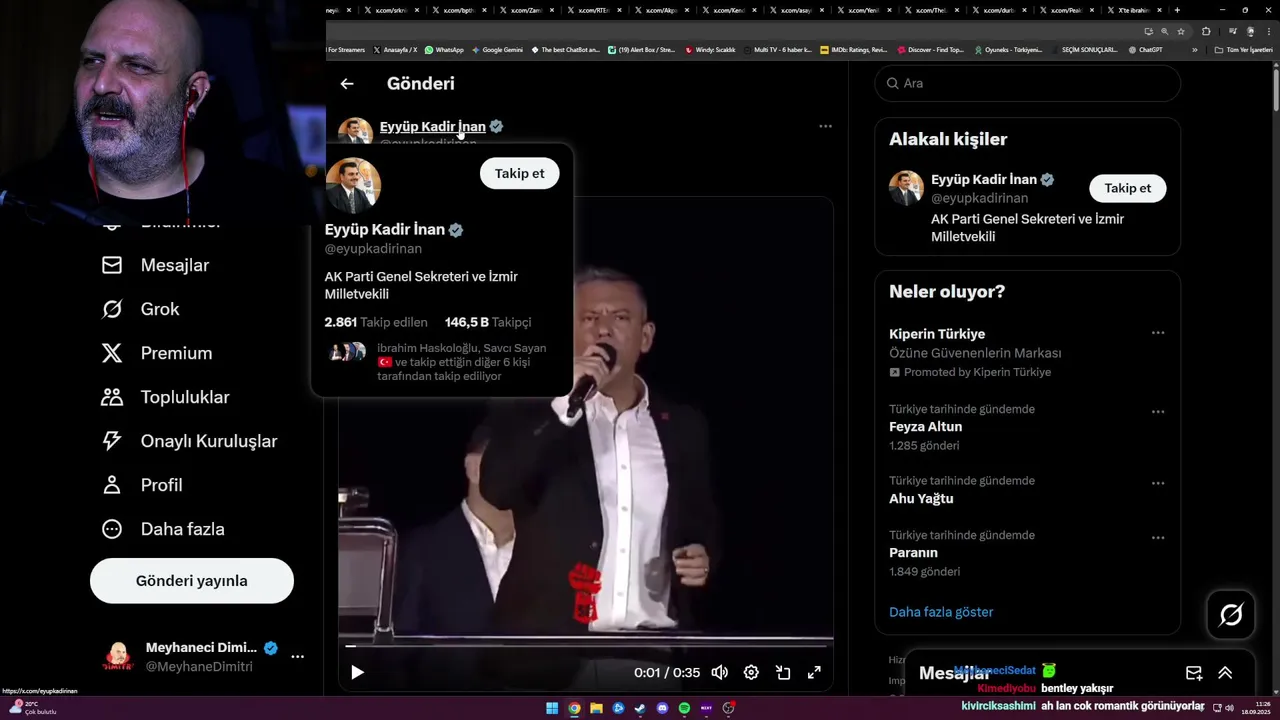Open the Premium sidebar item
This screenshot has height=720, width=1280.
(x=156, y=353)
